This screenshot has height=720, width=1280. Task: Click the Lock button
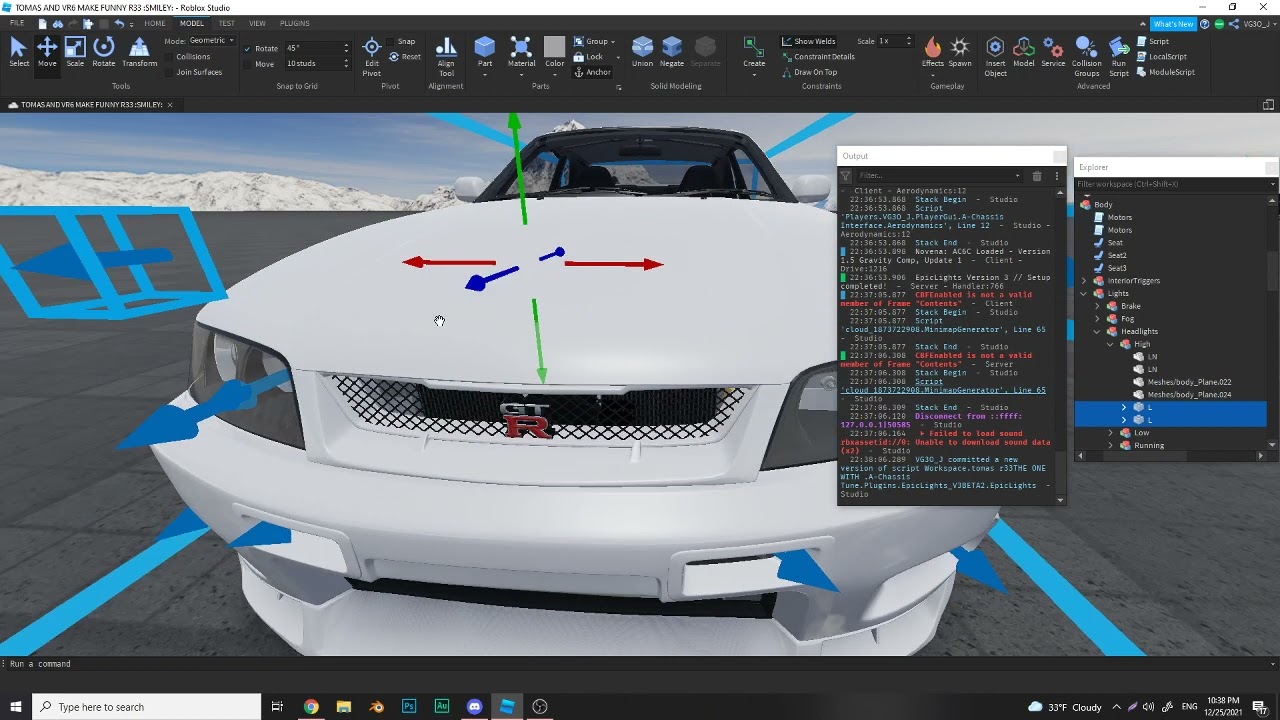coord(589,57)
